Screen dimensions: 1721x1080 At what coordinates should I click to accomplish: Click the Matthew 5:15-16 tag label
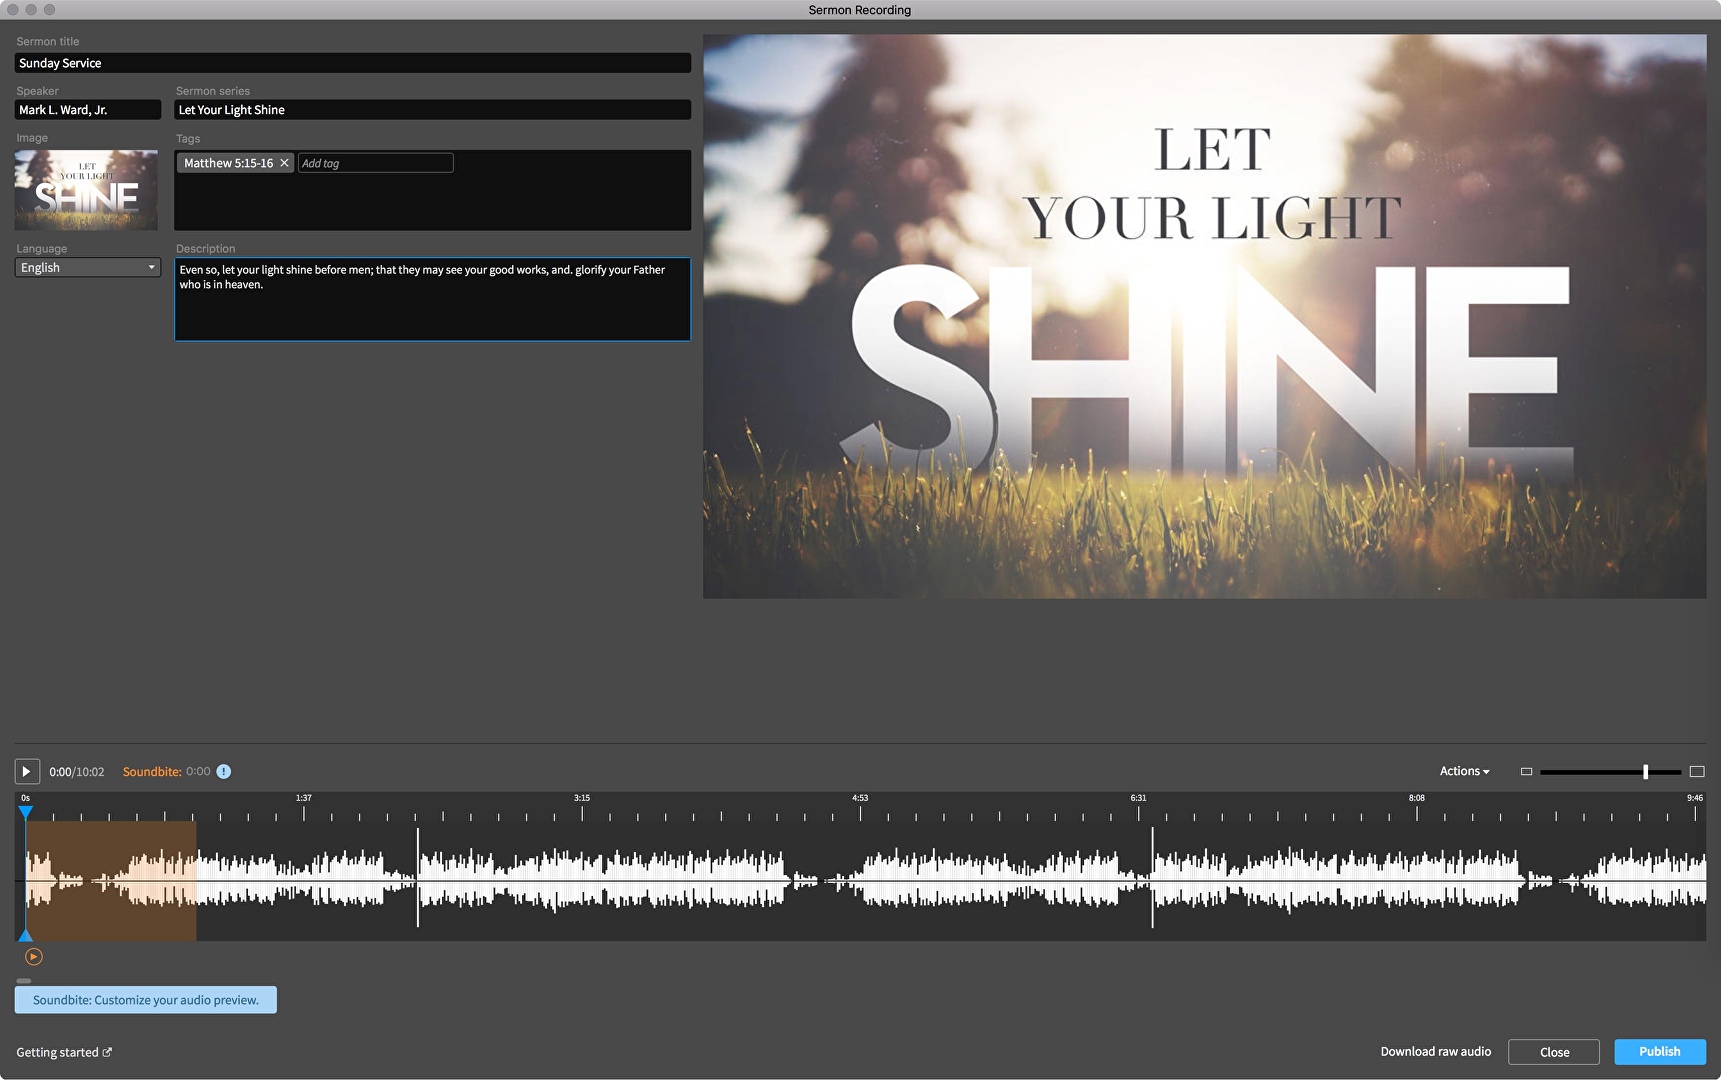[x=229, y=163]
